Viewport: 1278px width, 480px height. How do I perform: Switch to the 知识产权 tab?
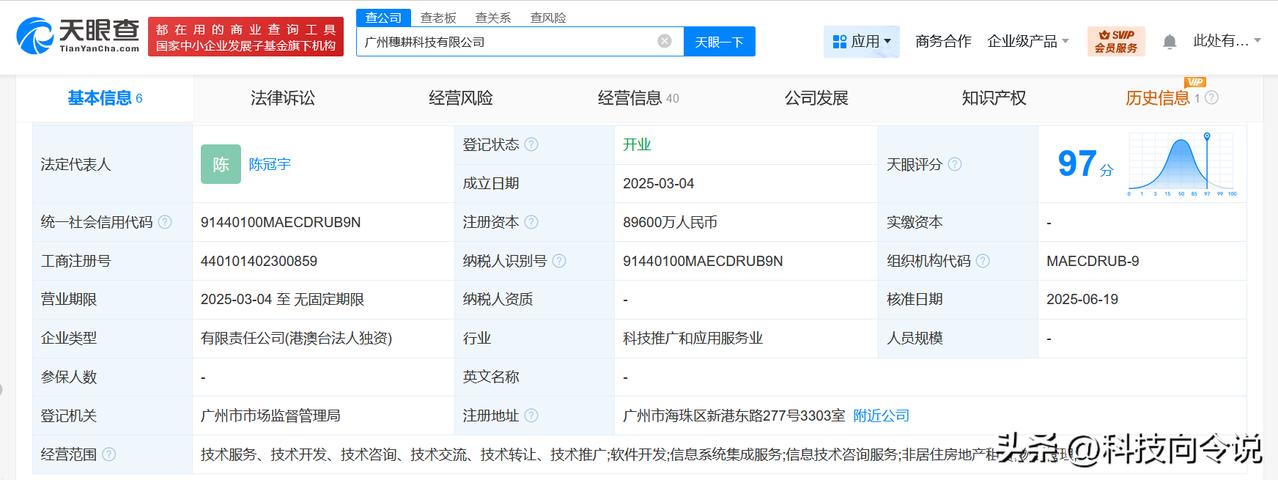pyautogui.click(x=994, y=98)
